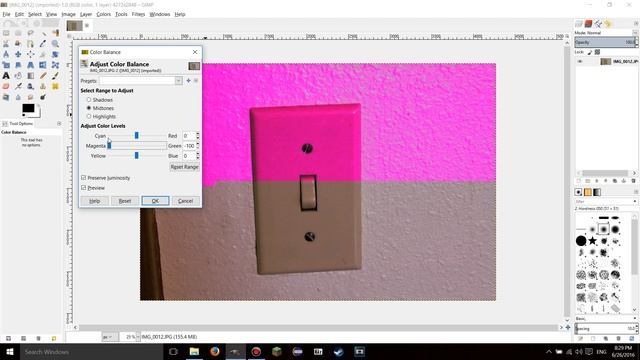Select the Dodge/Burn tool
The height and width of the screenshot is (360, 640).
(x=43, y=97)
